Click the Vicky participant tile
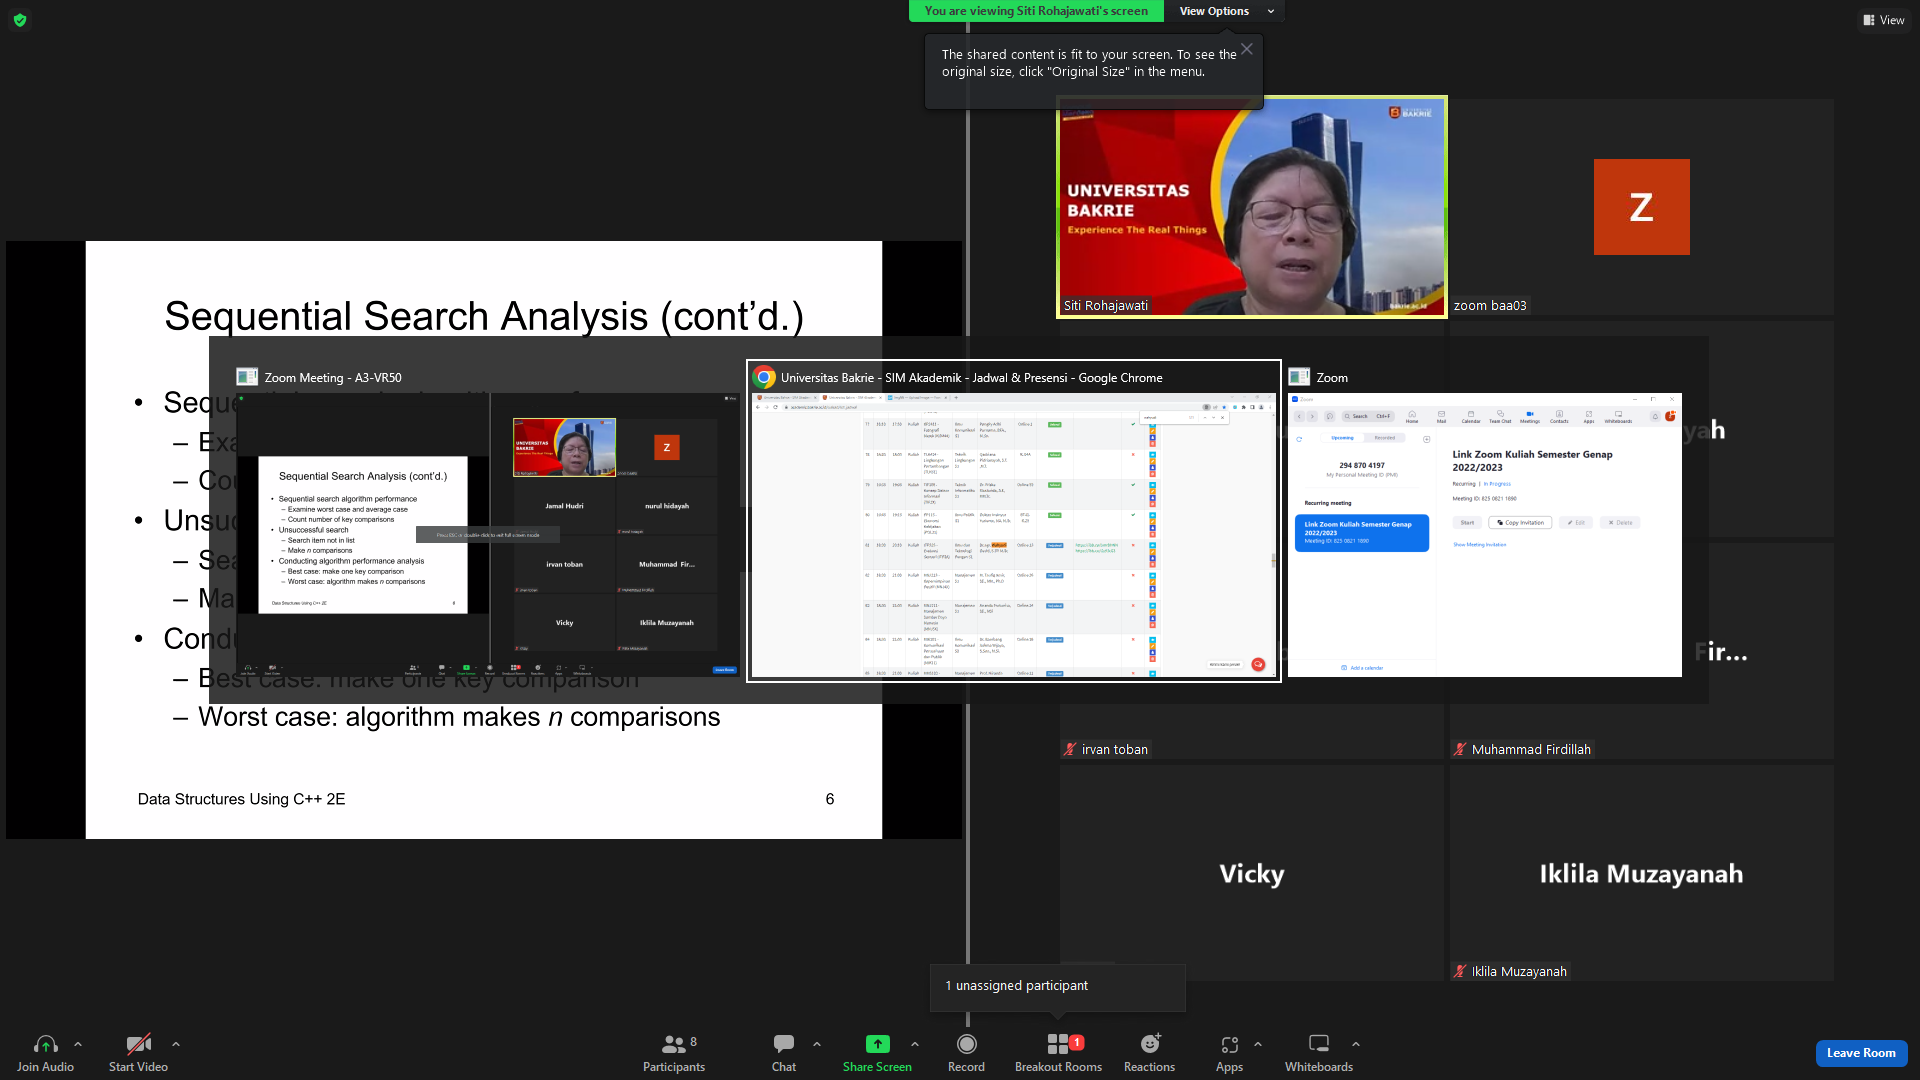 click(1252, 873)
